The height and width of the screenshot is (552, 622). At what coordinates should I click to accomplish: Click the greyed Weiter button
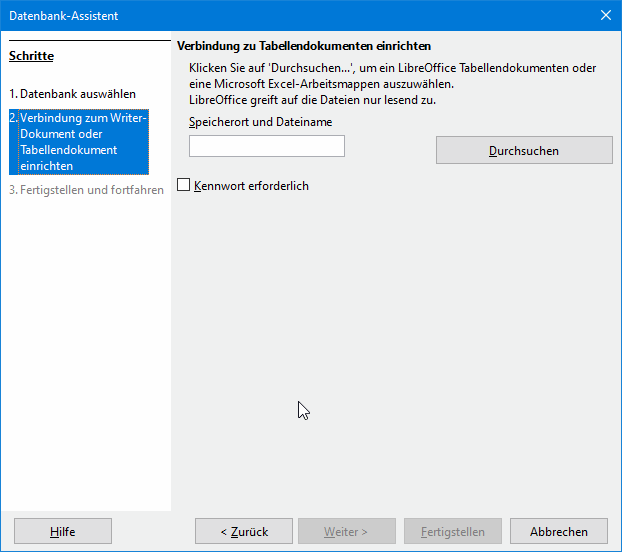[x=347, y=531]
